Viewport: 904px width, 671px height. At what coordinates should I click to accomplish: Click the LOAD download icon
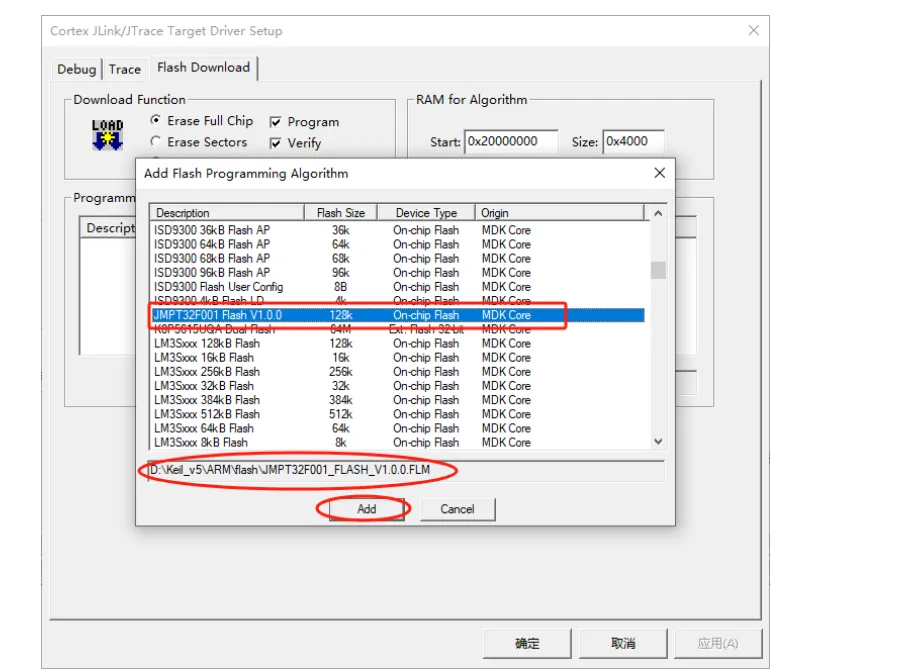(107, 134)
